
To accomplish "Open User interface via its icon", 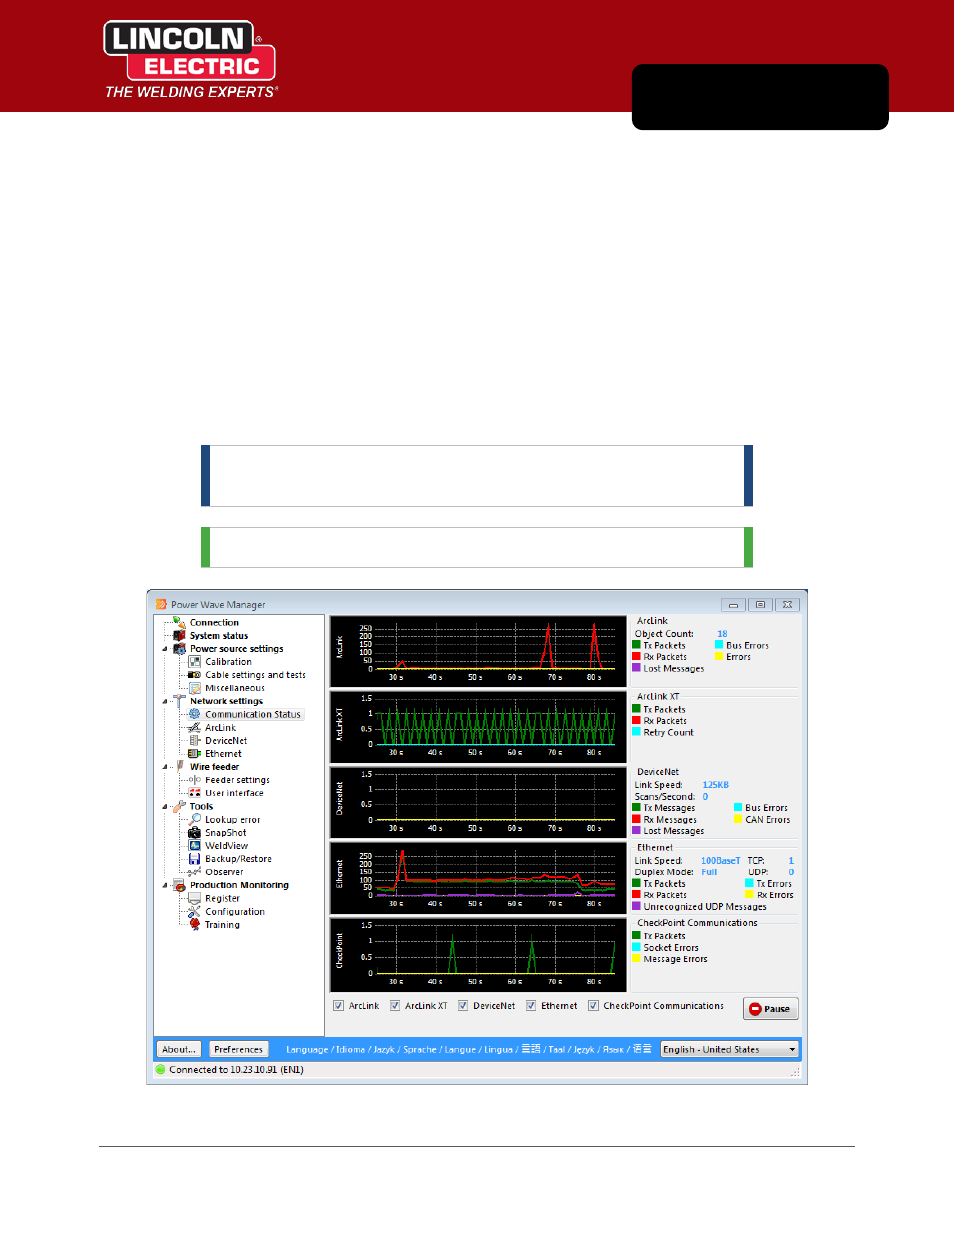I will click(195, 792).
